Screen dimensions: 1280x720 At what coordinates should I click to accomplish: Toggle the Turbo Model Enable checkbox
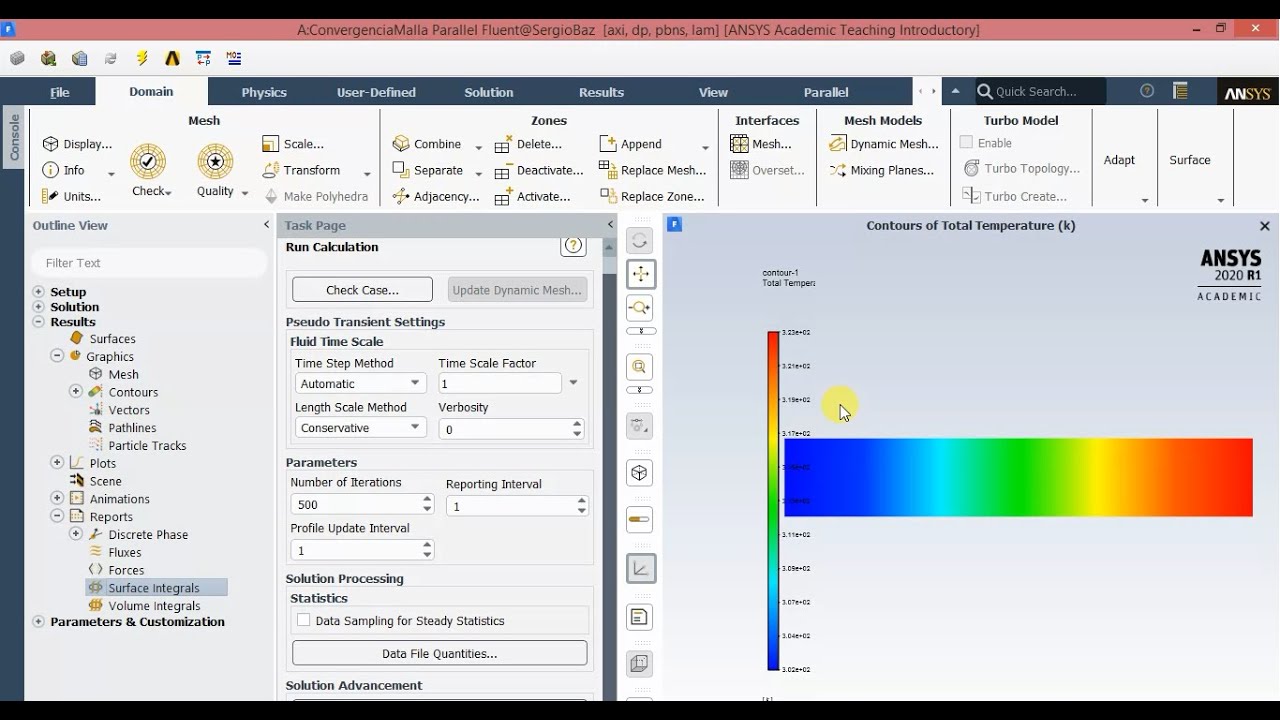tap(967, 143)
